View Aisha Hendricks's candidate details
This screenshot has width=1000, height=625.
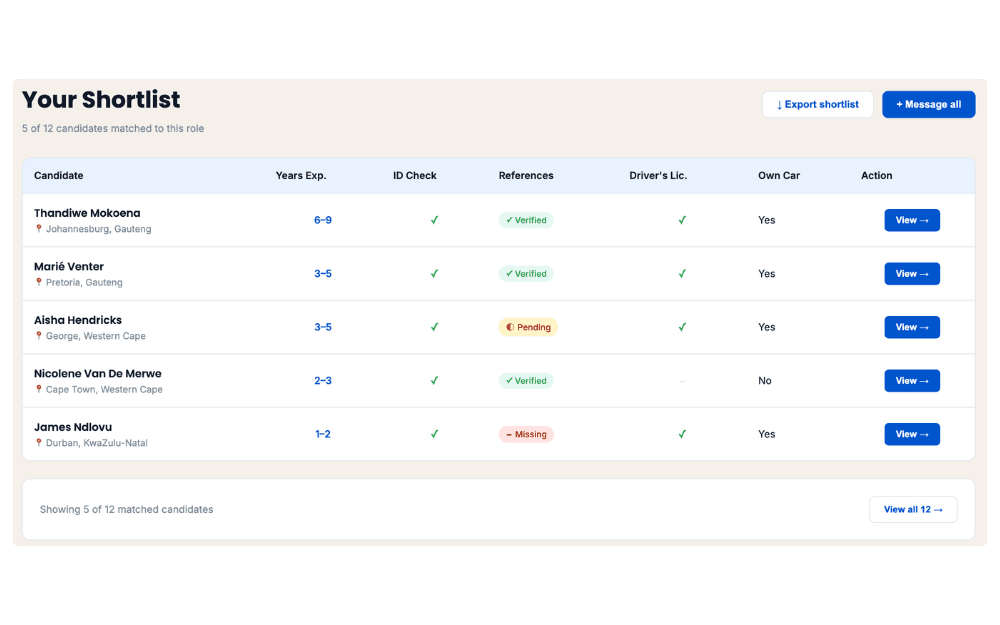912,327
